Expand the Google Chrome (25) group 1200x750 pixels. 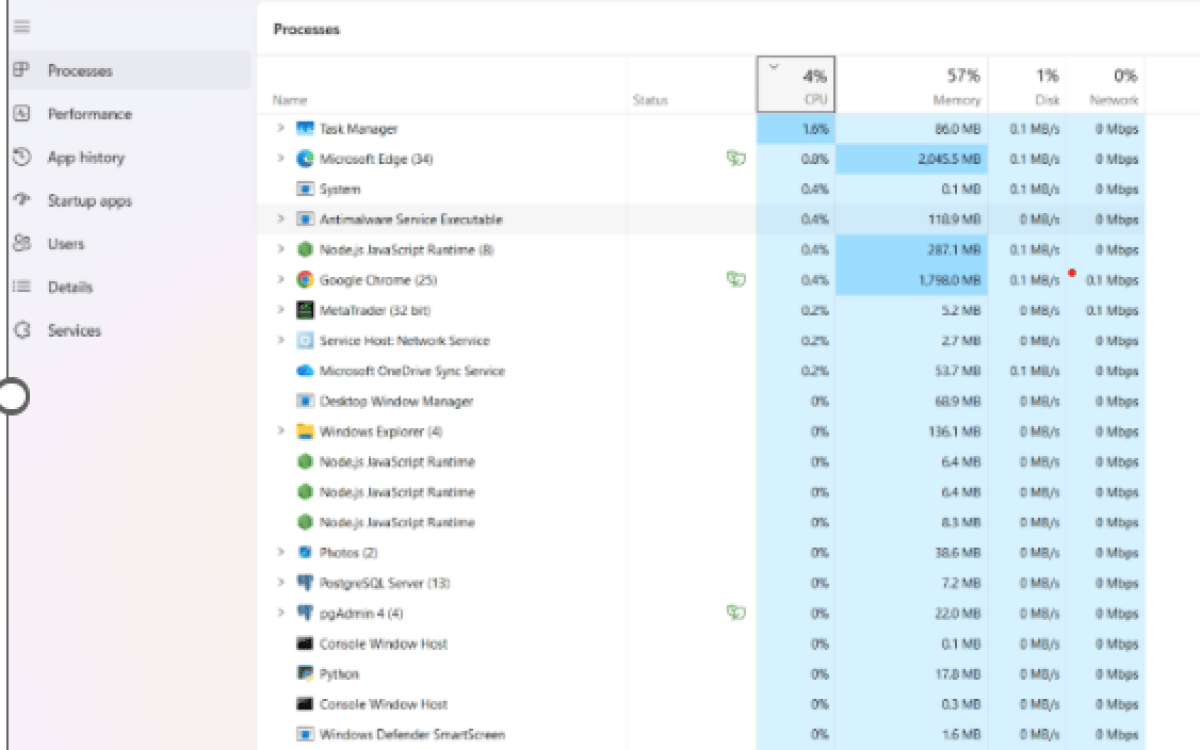pyautogui.click(x=281, y=280)
